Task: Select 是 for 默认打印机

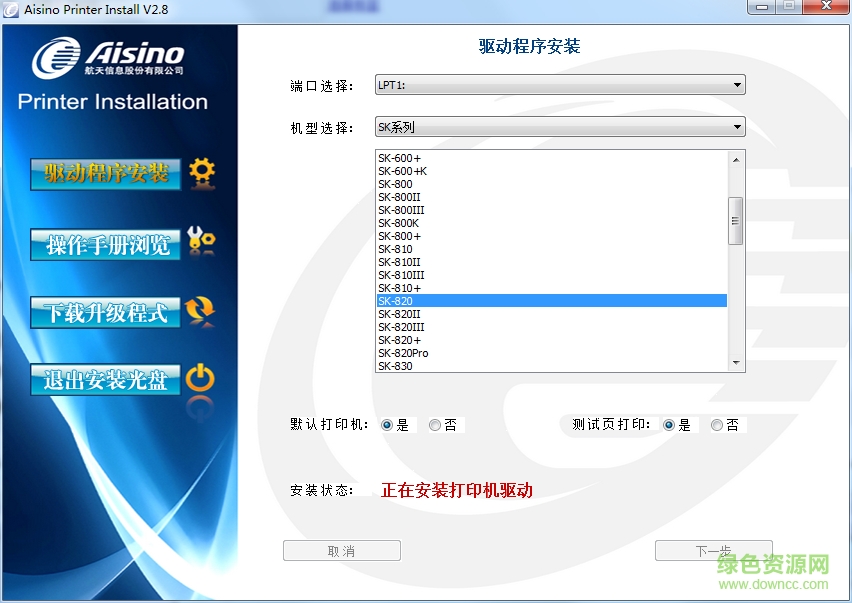Action: pos(389,424)
